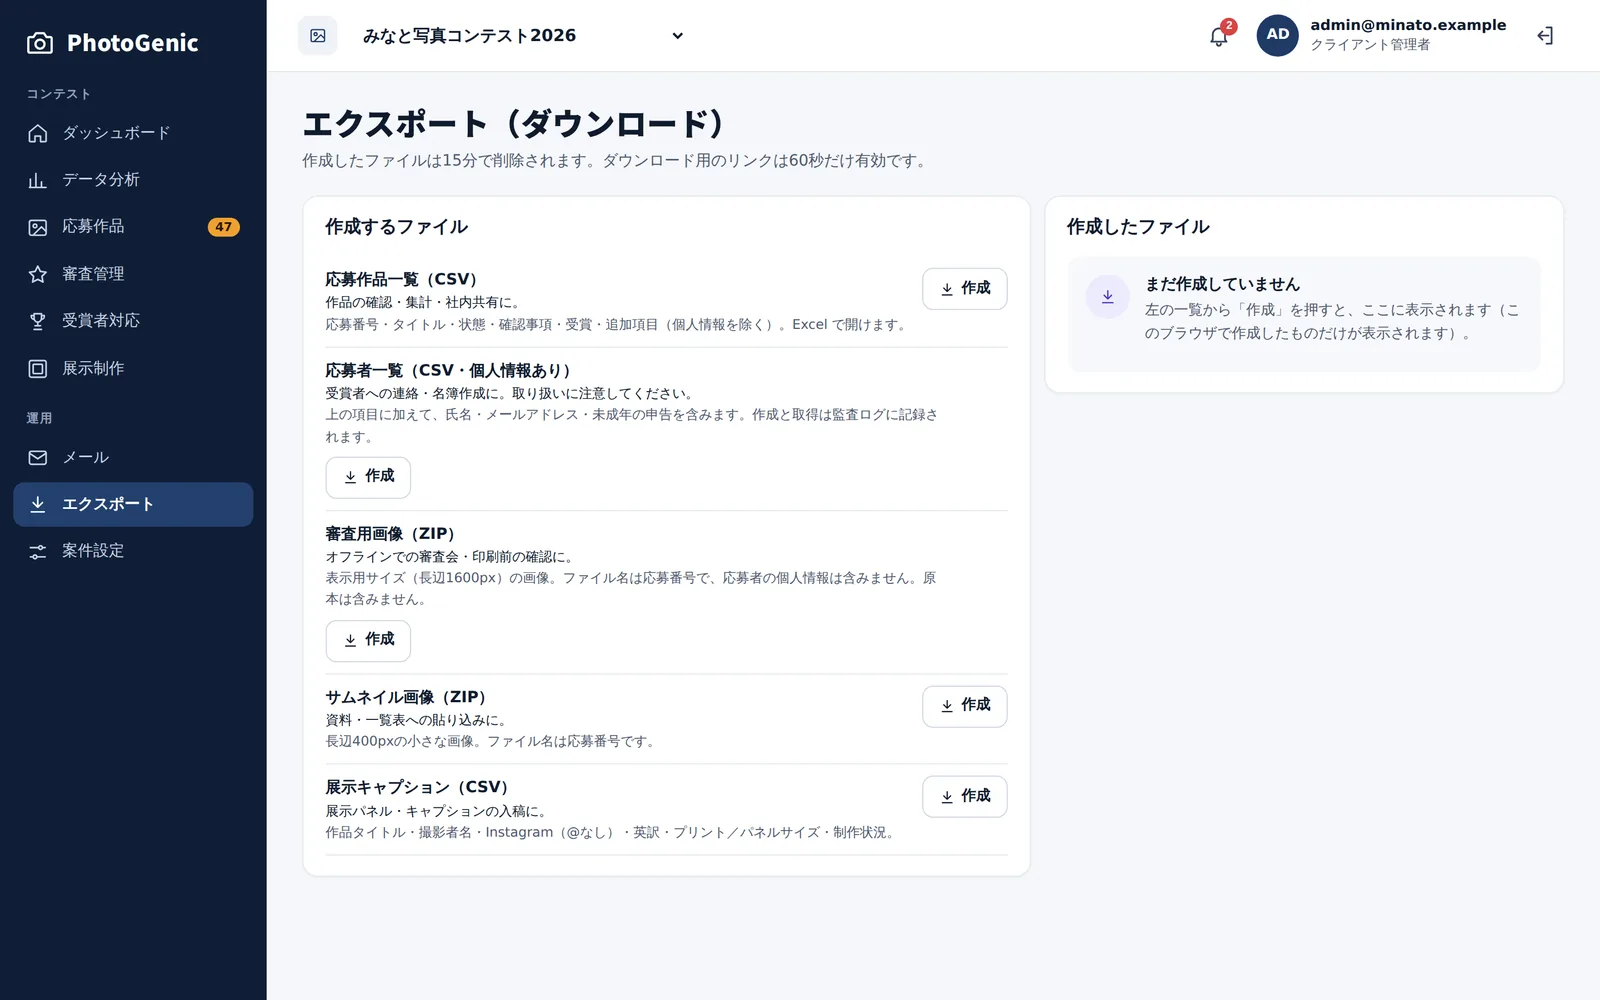Image resolution: width=1600 pixels, height=1000 pixels.
Task: Navigate to 審査管理
Action: (x=133, y=274)
